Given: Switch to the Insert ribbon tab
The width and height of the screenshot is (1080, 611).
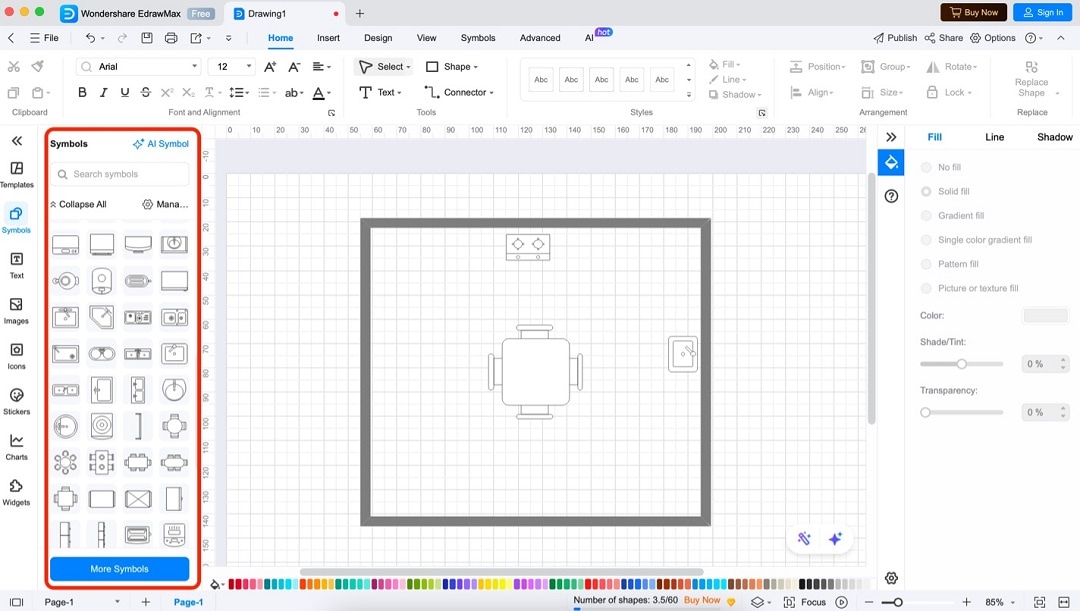Looking at the screenshot, I should pyautogui.click(x=329, y=38).
